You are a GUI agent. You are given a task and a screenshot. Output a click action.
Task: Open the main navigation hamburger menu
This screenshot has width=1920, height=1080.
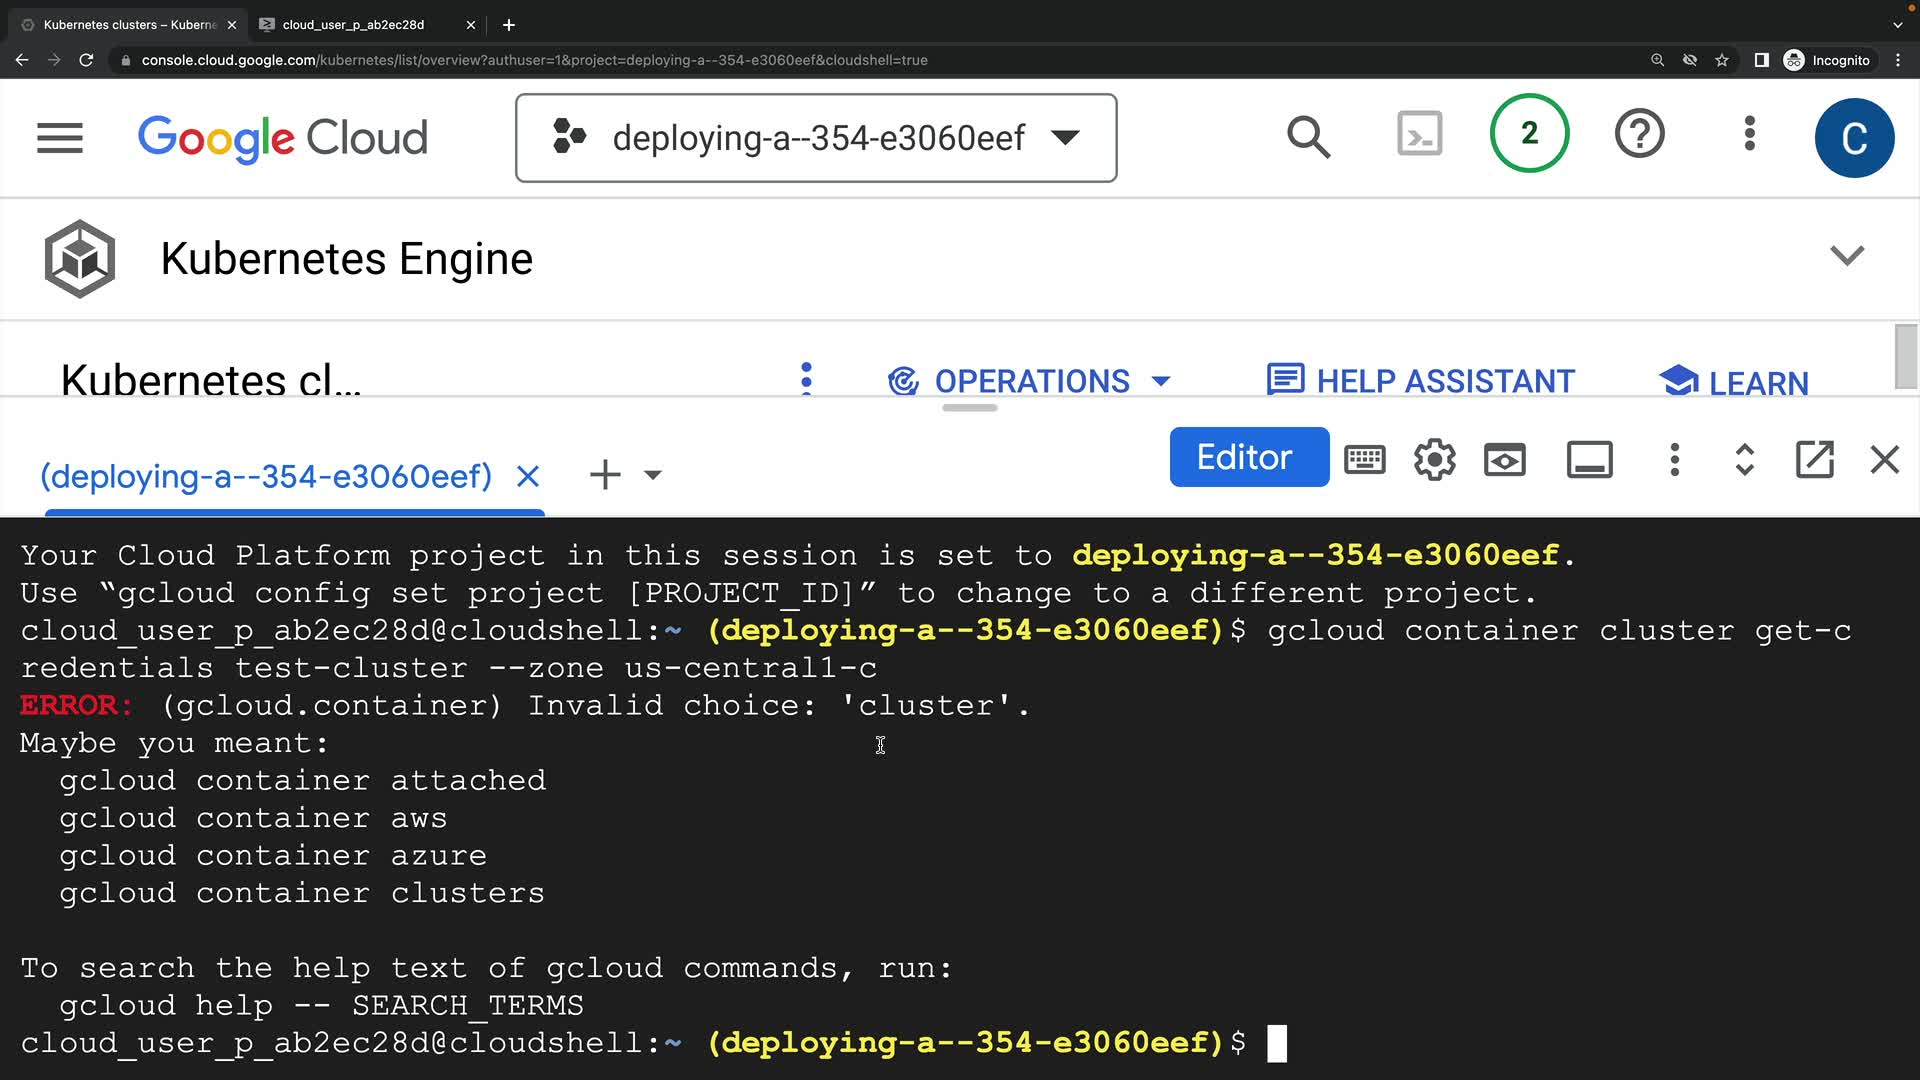tap(60, 138)
